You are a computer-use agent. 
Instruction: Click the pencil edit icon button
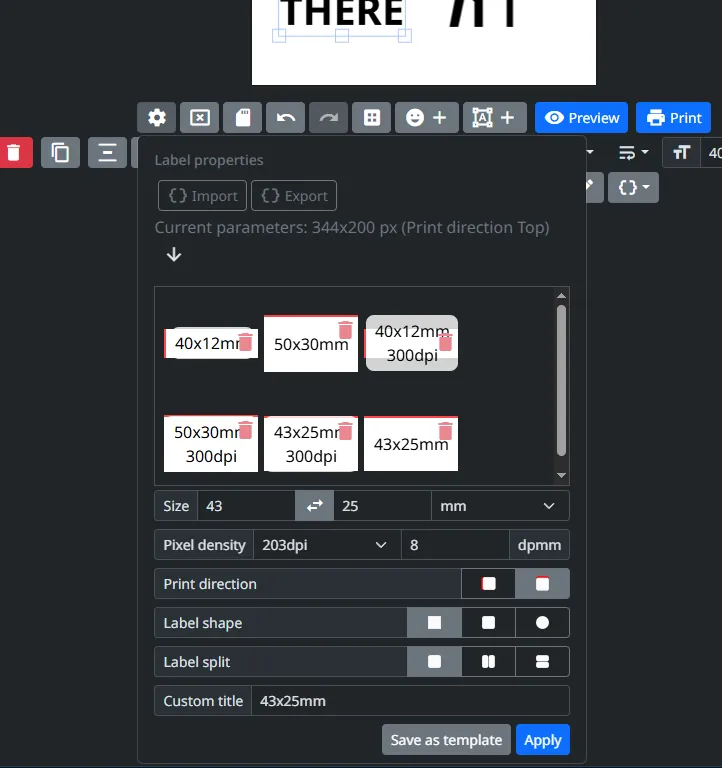pos(594,188)
